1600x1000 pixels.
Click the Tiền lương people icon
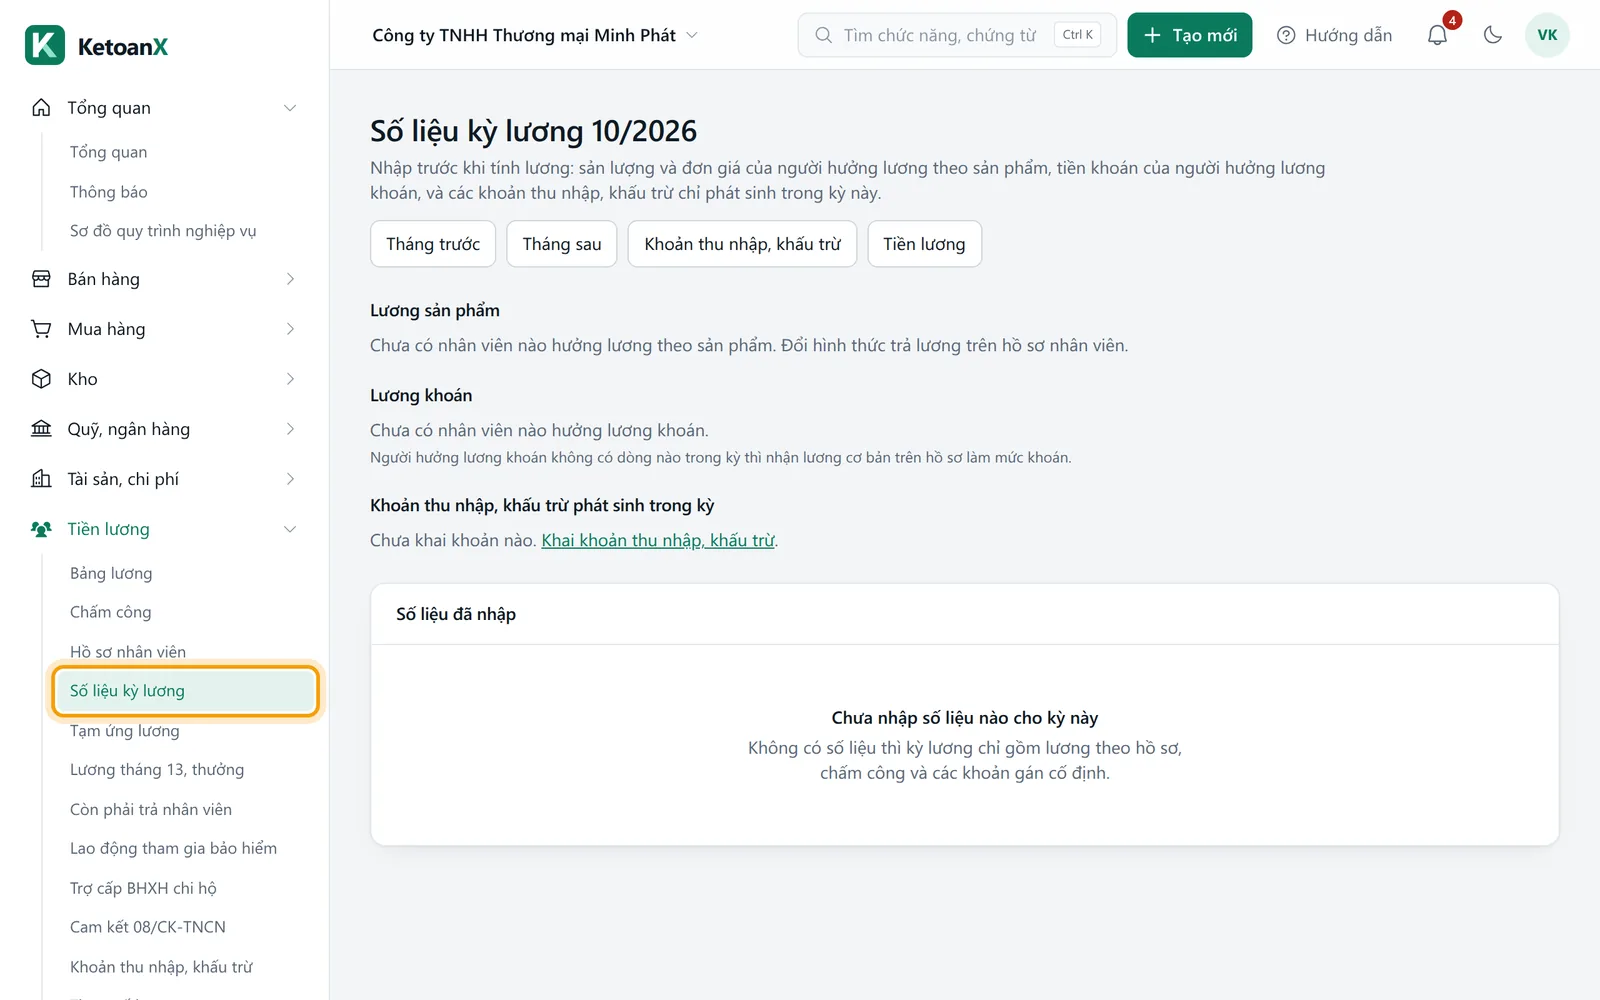pos(41,529)
